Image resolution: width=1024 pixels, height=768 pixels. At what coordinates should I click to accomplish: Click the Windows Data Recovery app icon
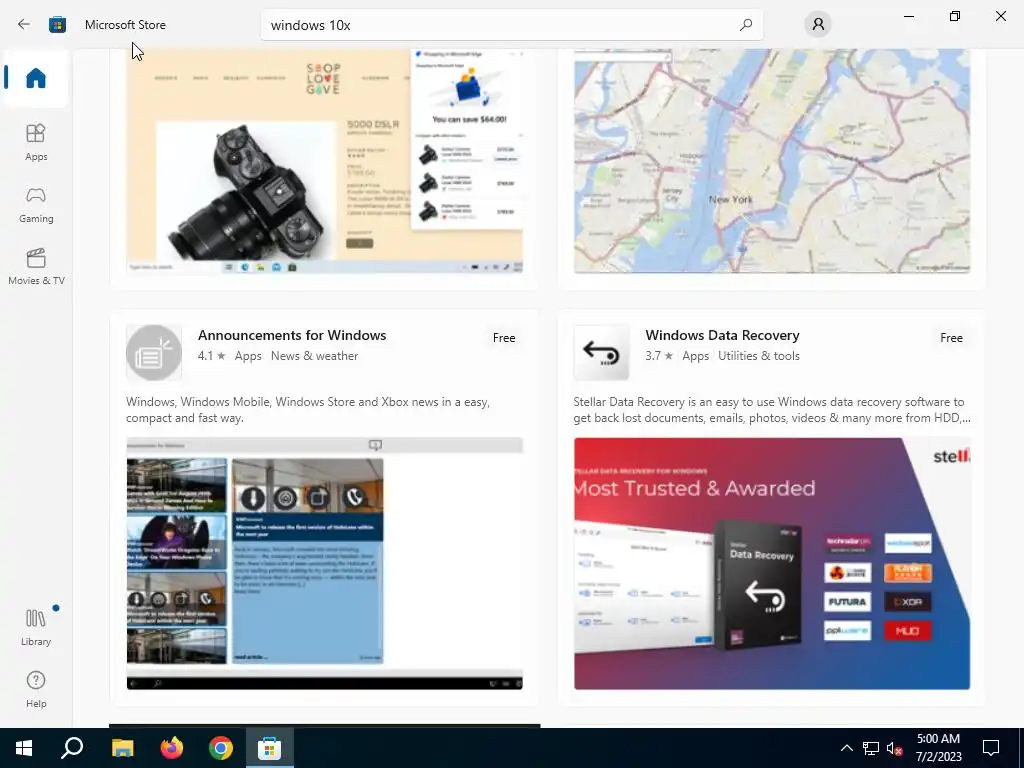(x=601, y=353)
